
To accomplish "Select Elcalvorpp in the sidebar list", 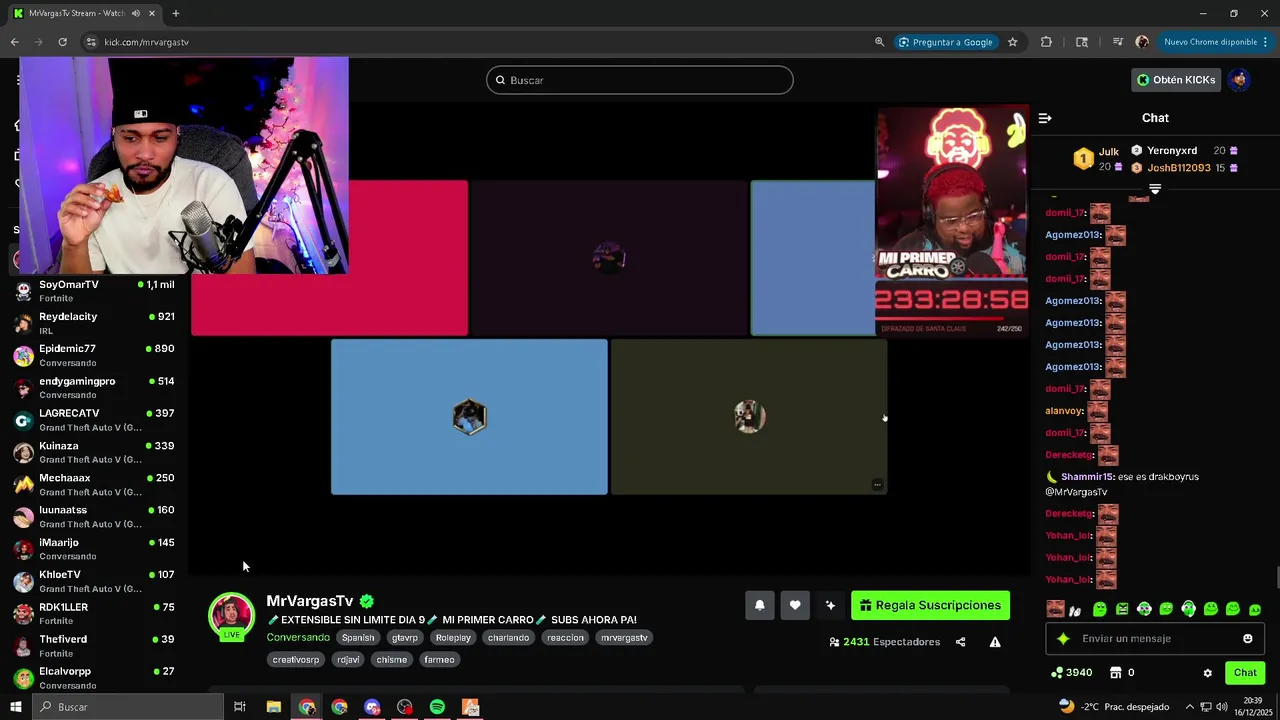I will 94,678.
